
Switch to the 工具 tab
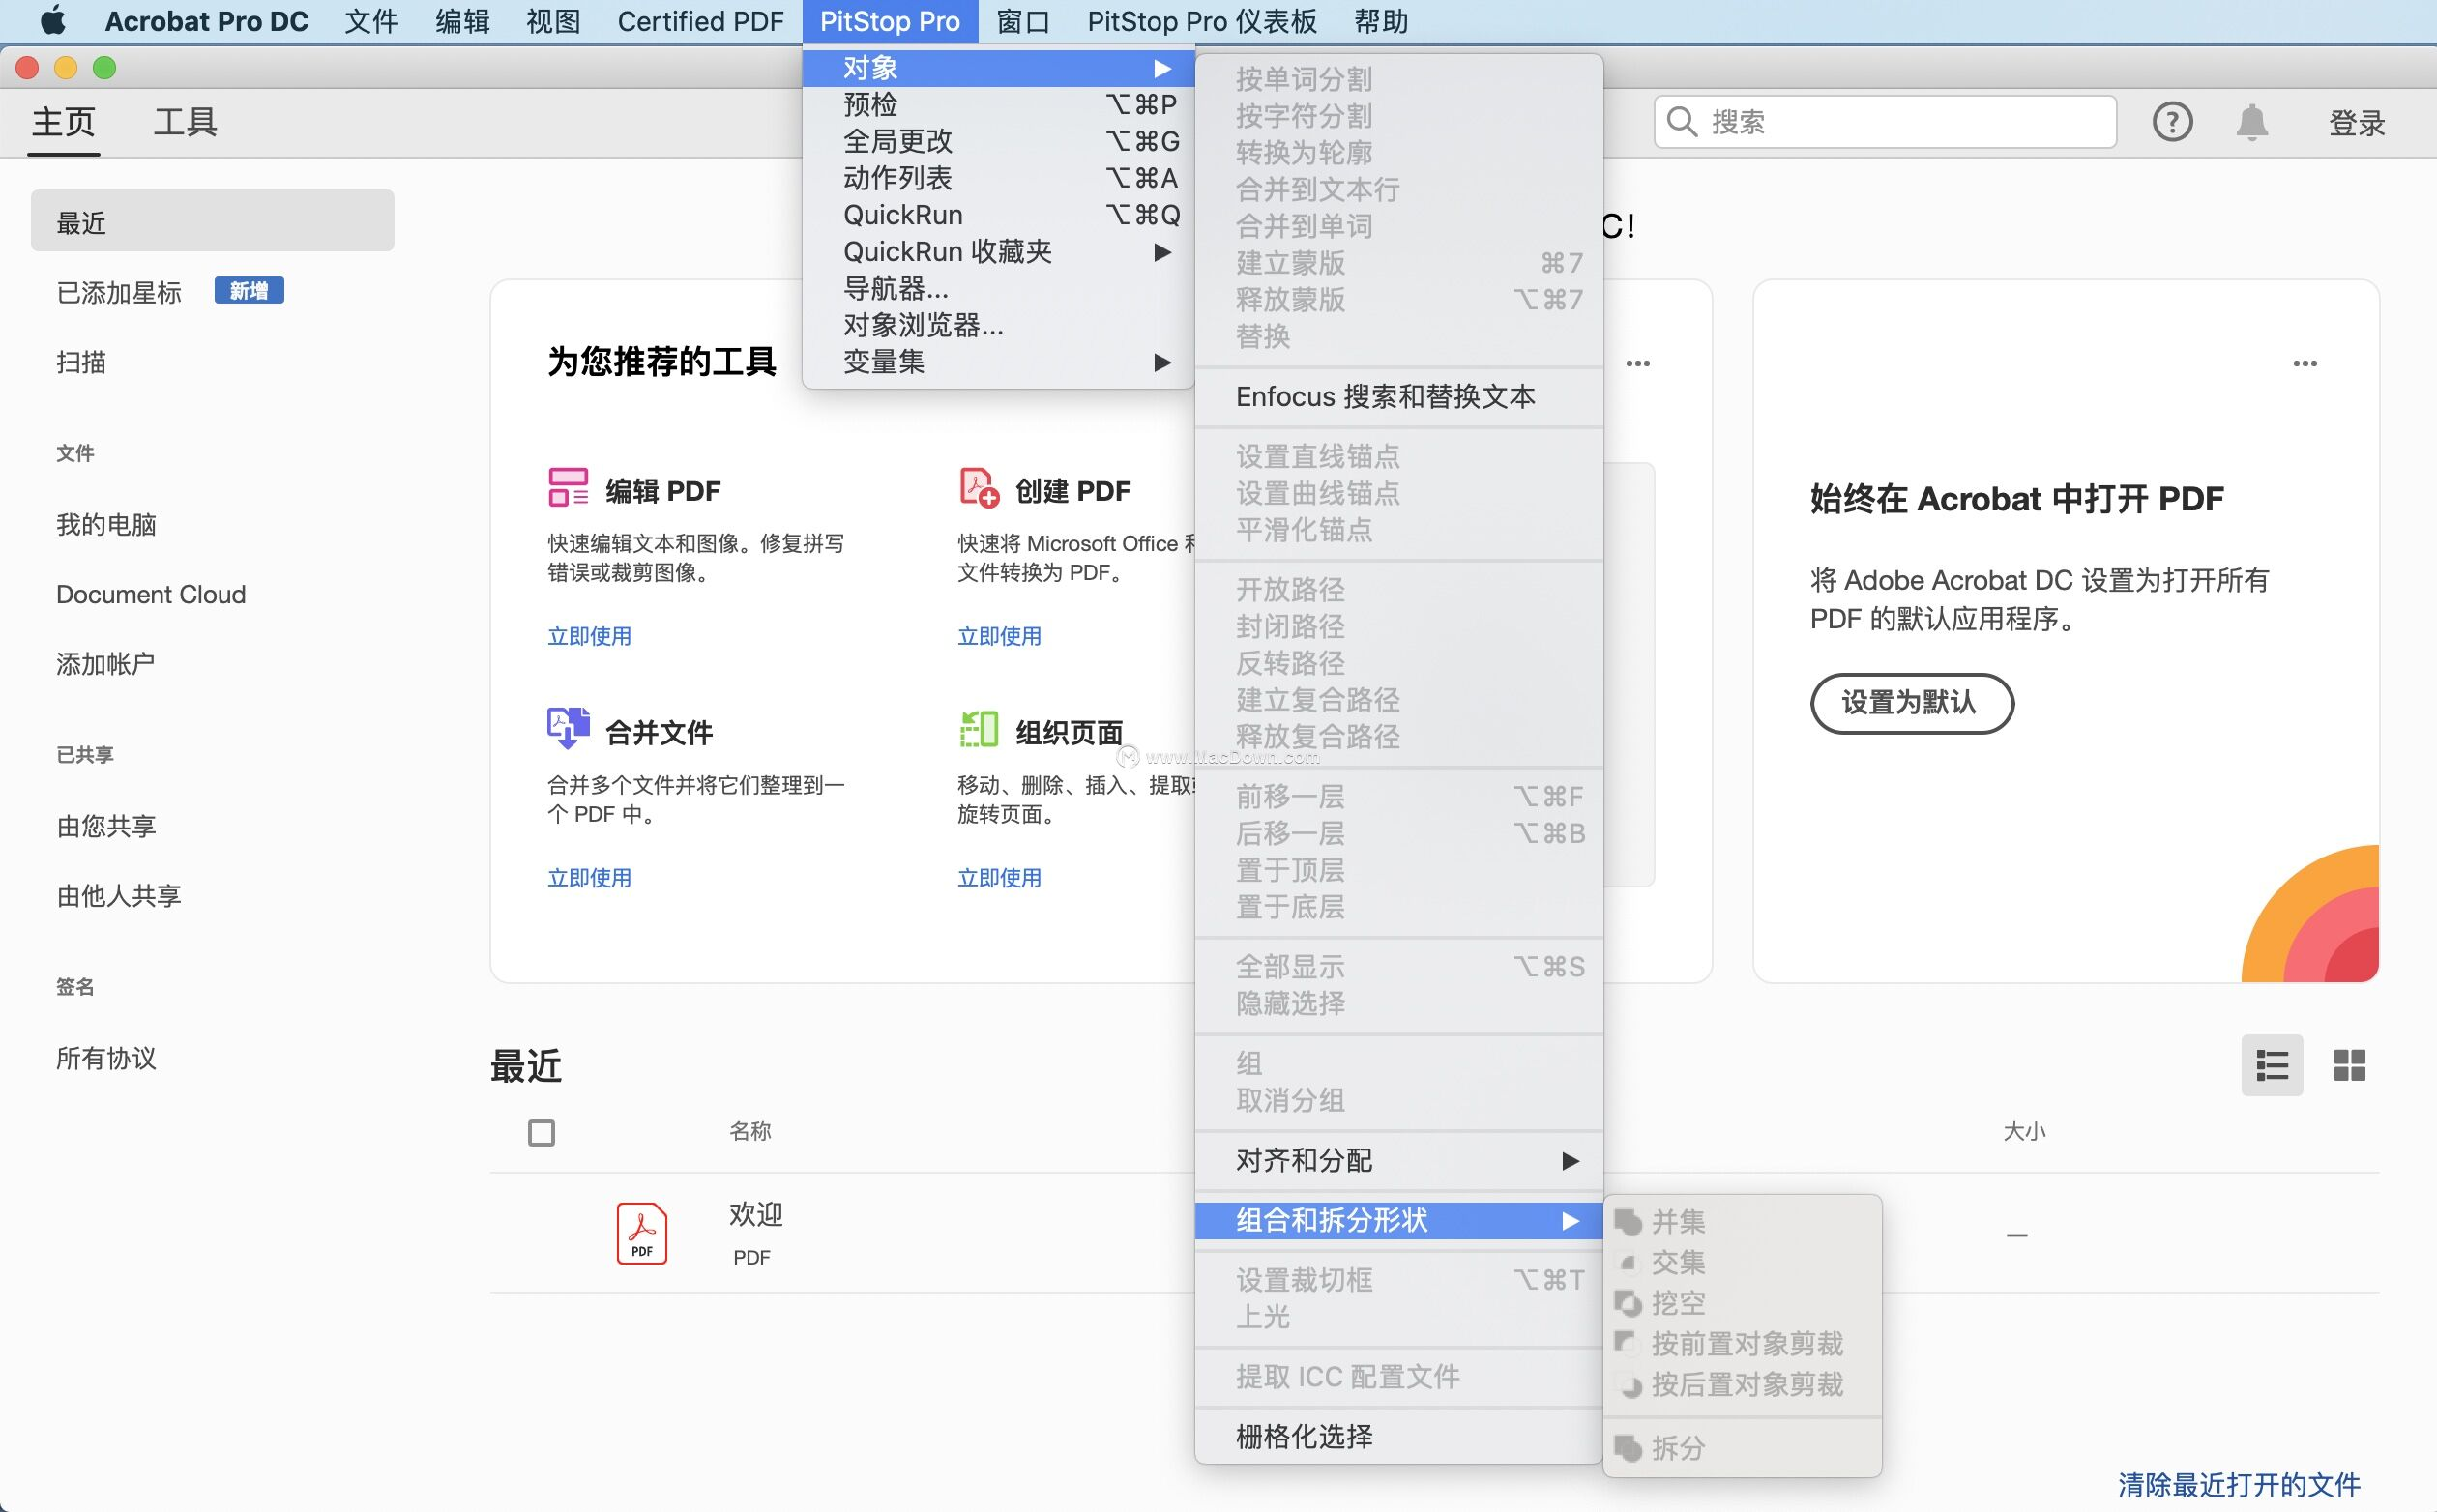(183, 121)
